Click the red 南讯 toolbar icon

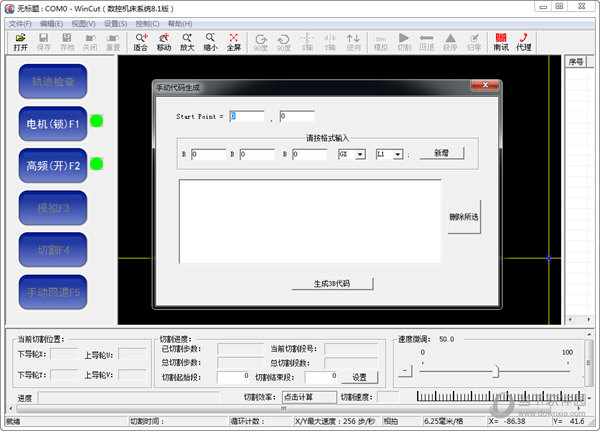[x=501, y=42]
